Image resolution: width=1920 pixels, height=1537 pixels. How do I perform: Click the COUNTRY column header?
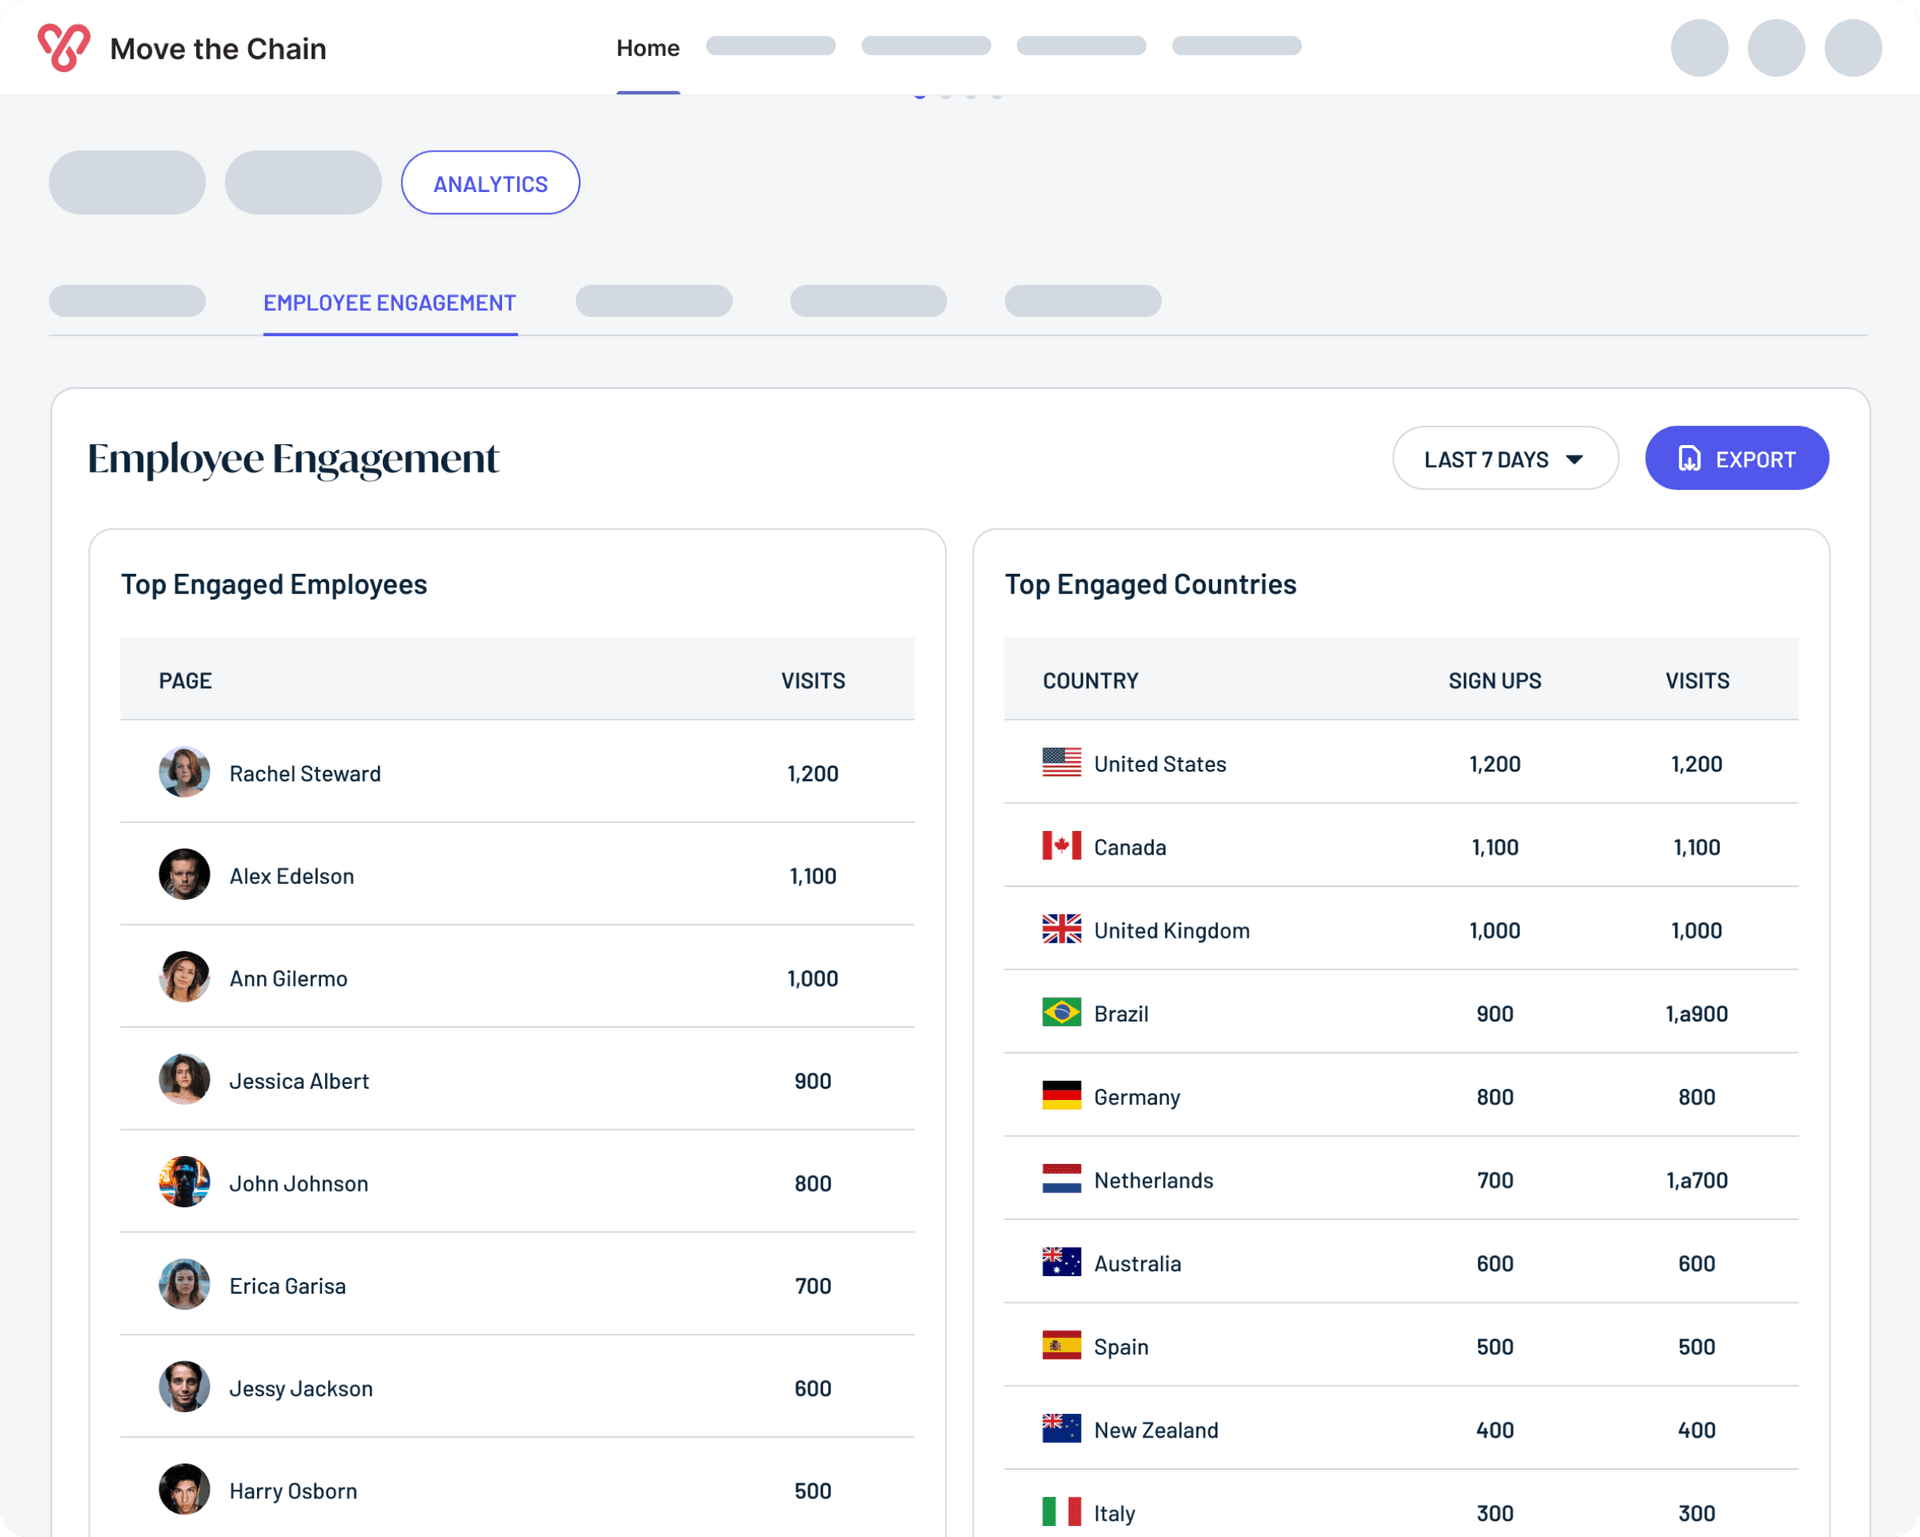point(1090,680)
